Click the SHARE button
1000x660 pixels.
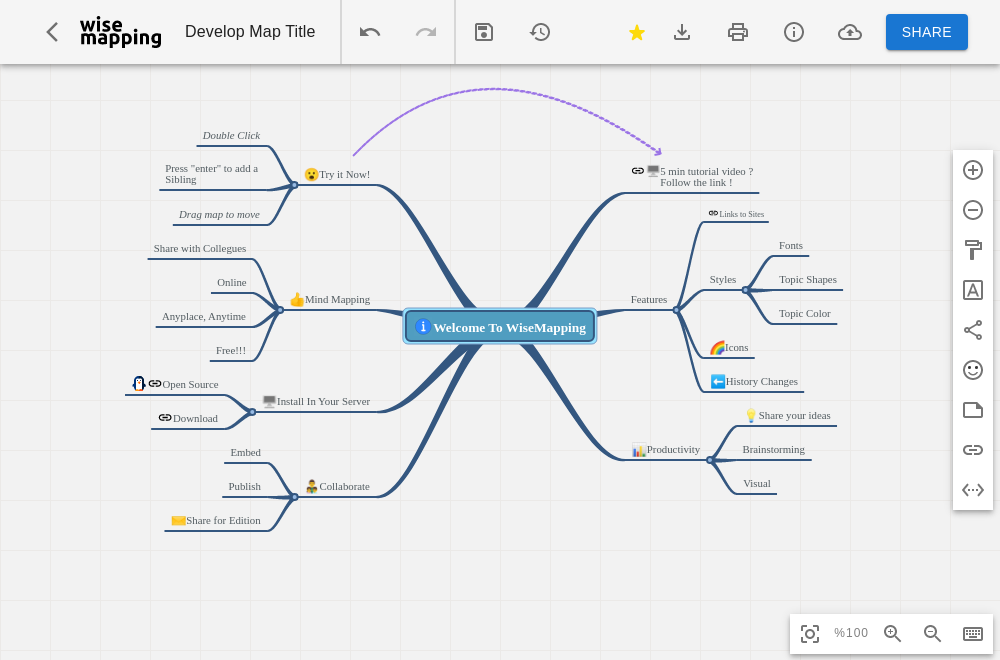coord(927,32)
